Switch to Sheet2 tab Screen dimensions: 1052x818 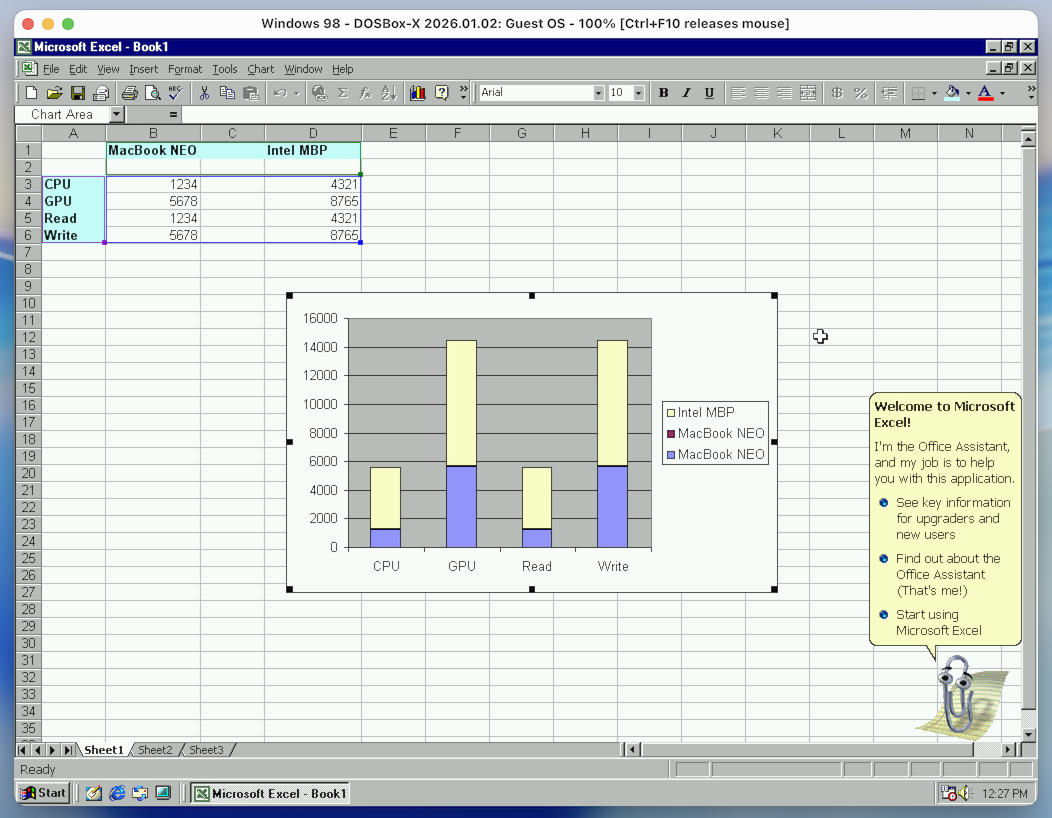[x=155, y=750]
